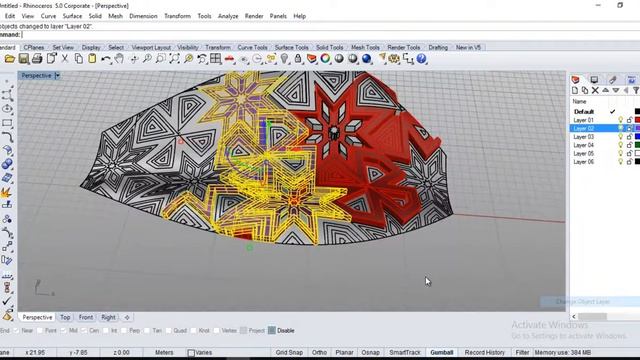Undo the last action

pos(106,59)
